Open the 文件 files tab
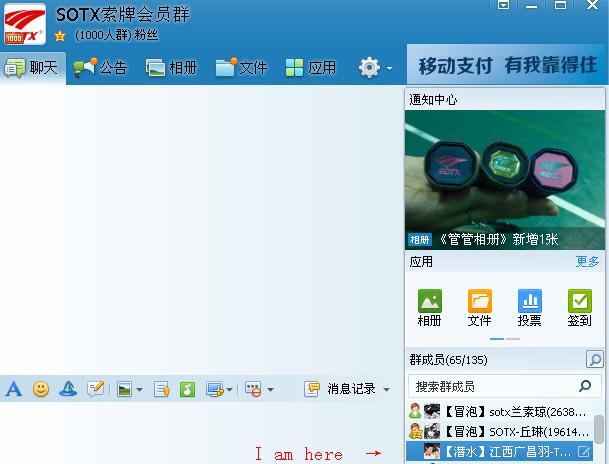Viewport: 609px width, 464px height. coord(241,68)
